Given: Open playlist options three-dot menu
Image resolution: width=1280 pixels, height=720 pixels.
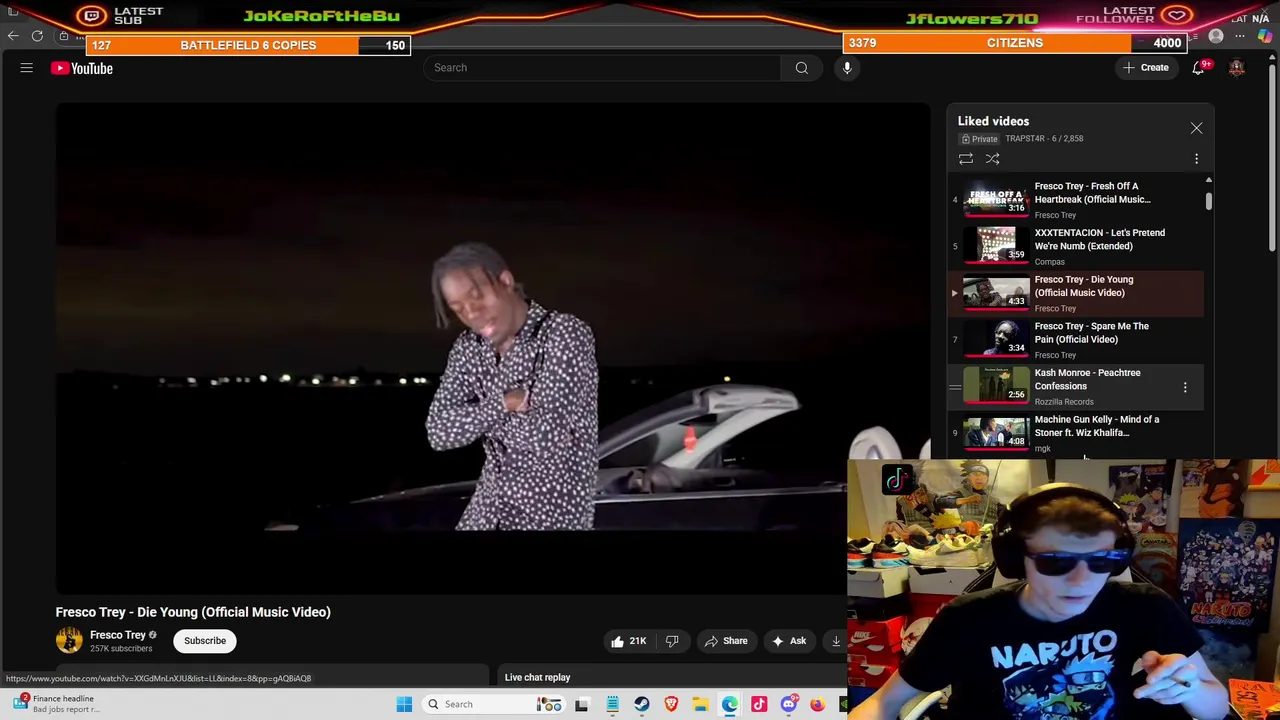Looking at the screenshot, I should tap(1196, 159).
